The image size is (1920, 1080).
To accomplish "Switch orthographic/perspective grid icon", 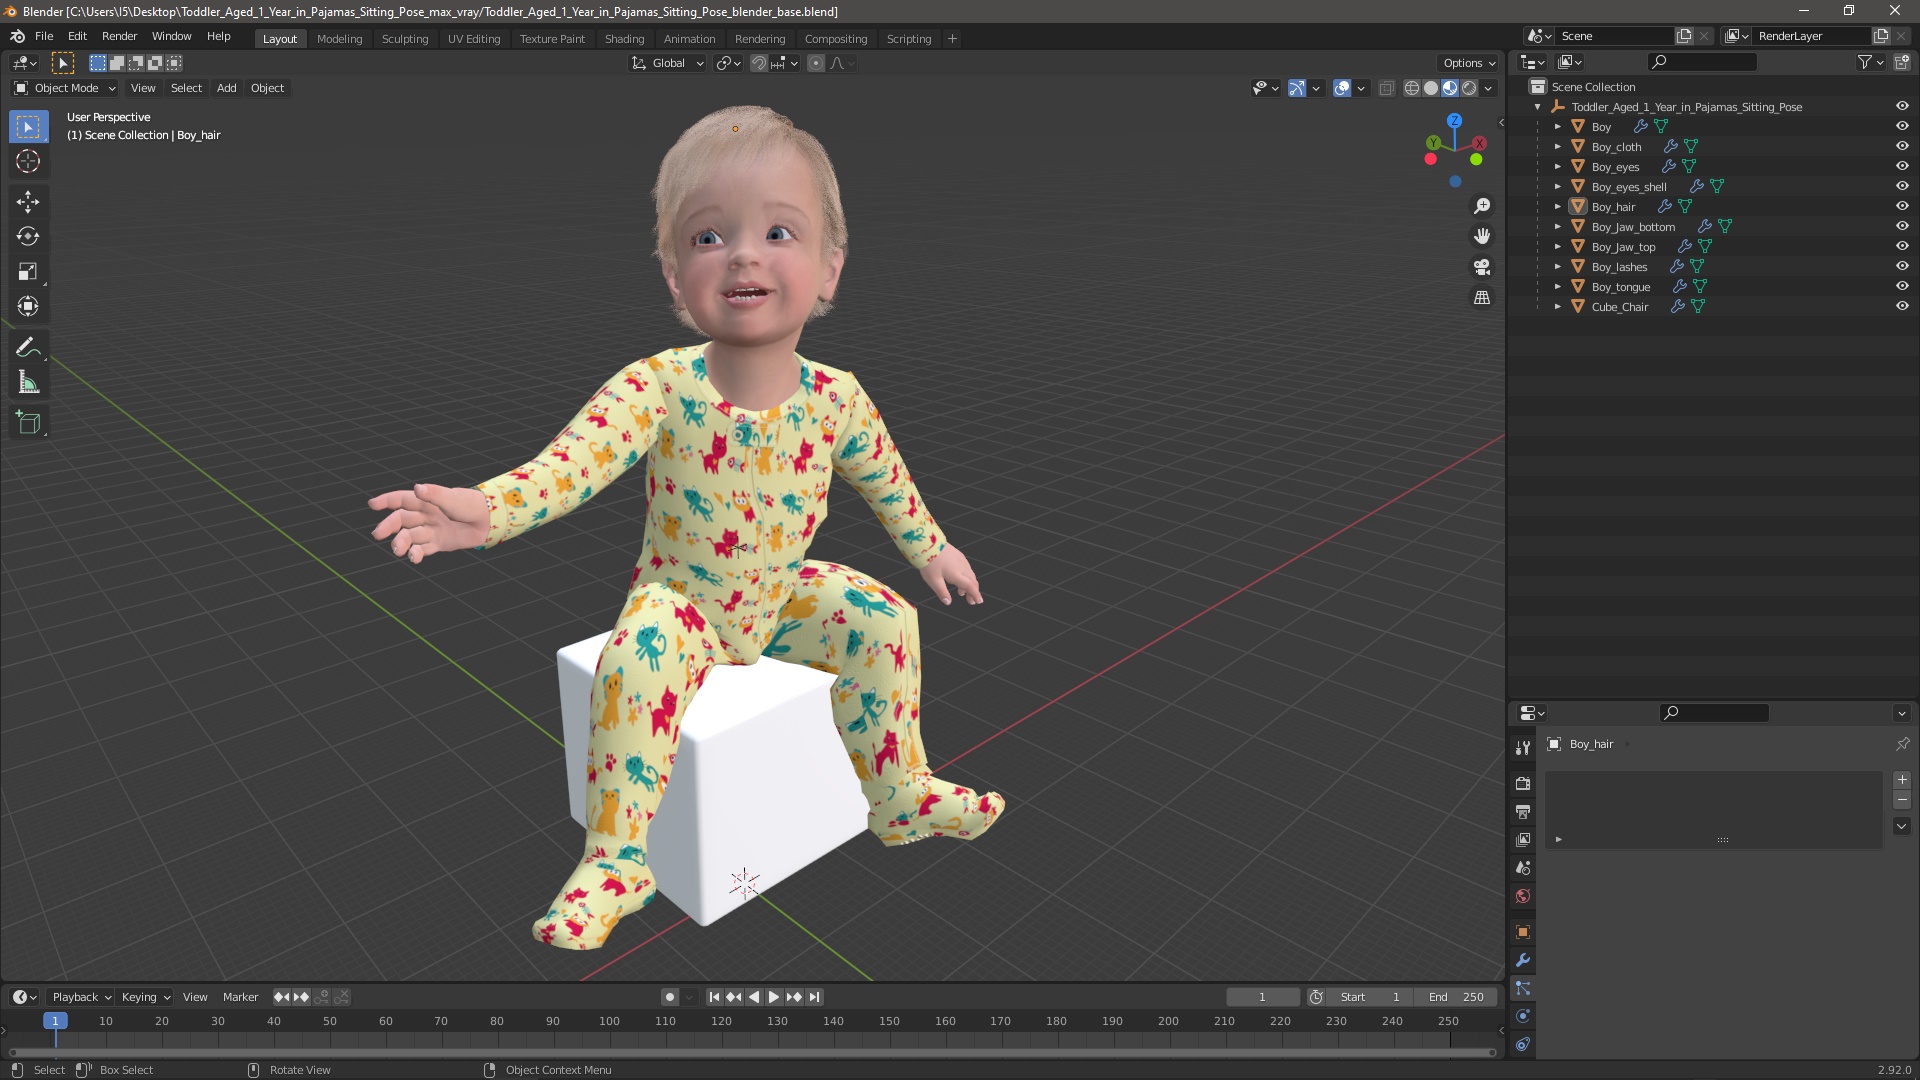I will click(1482, 298).
